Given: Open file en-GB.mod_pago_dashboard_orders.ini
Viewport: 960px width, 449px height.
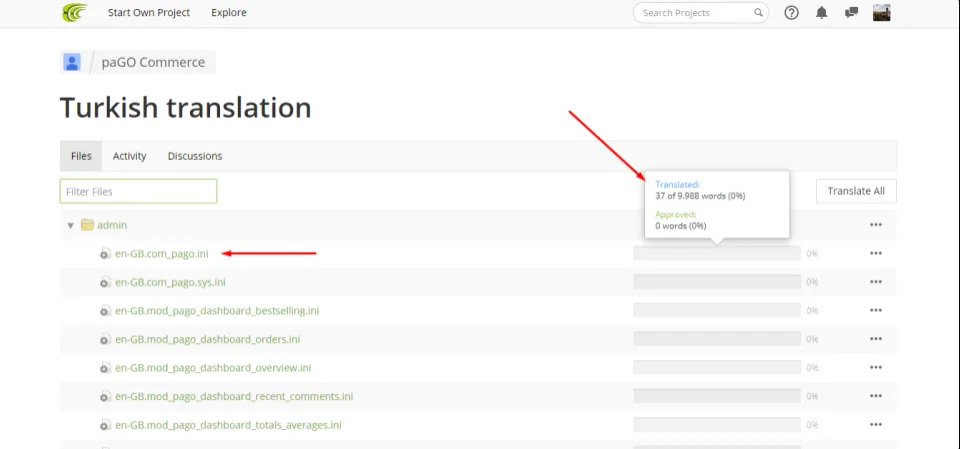Looking at the screenshot, I should (208, 339).
